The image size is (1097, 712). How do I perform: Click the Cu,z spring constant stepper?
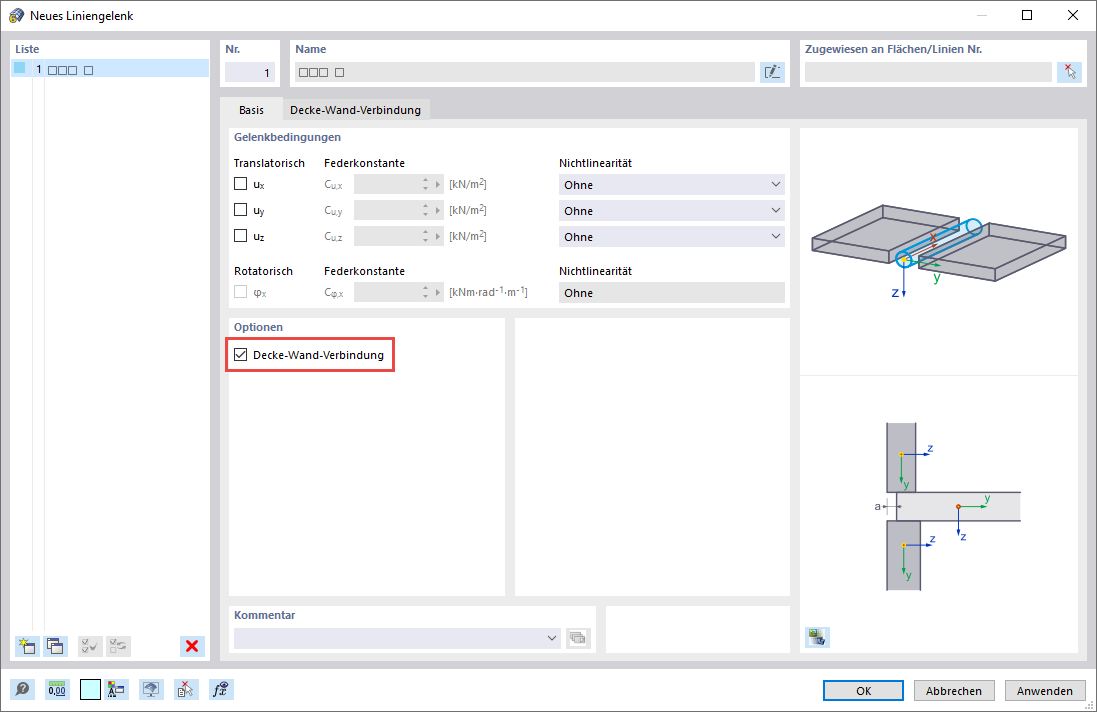pyautogui.click(x=425, y=236)
